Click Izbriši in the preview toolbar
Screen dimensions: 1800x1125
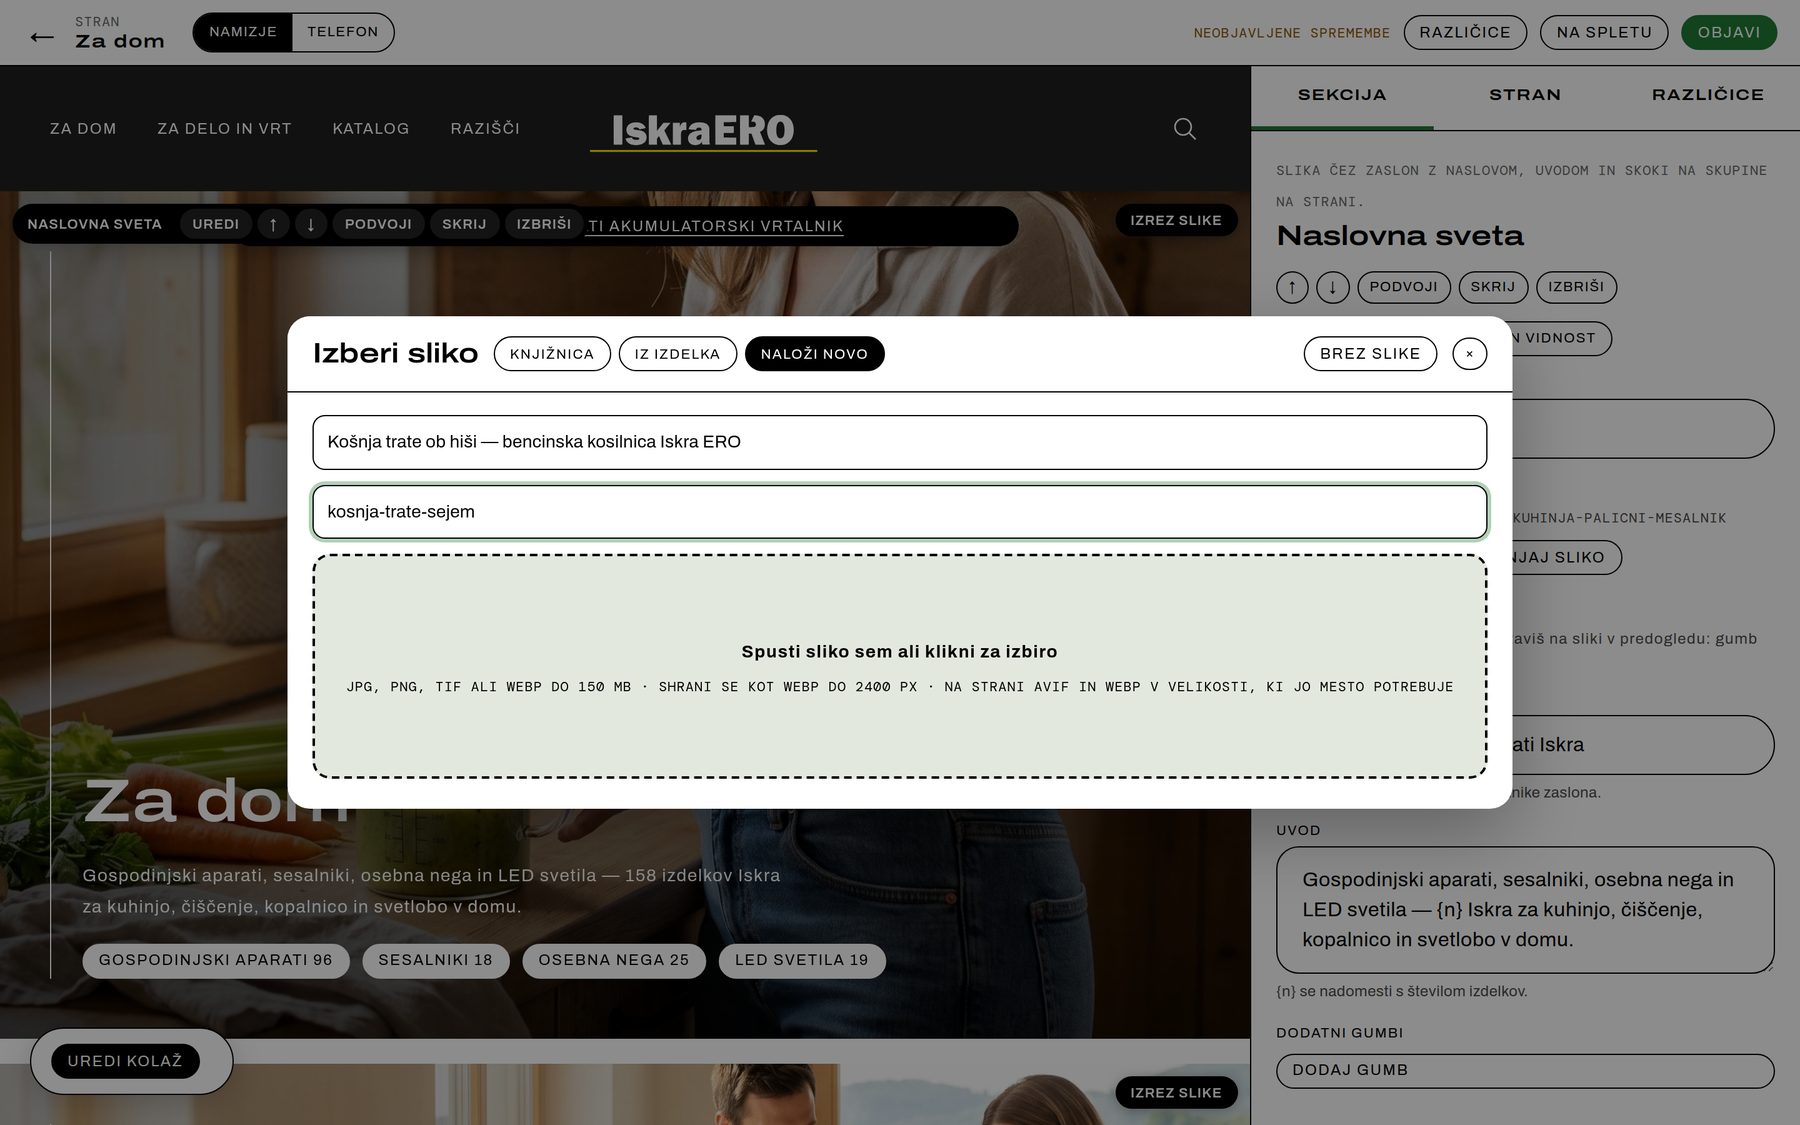[543, 224]
